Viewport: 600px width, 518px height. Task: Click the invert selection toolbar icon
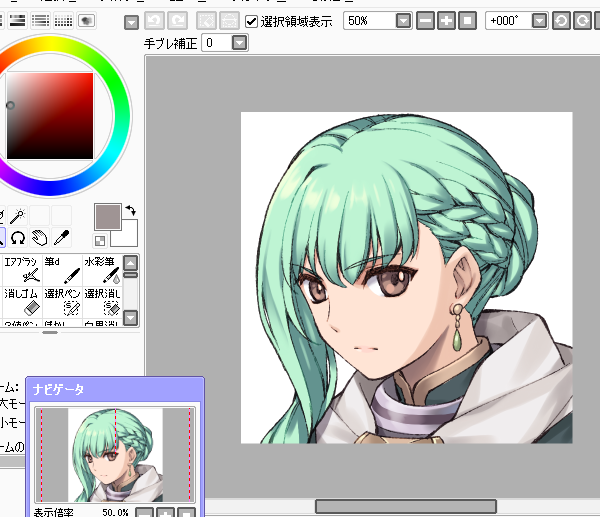coord(229,21)
